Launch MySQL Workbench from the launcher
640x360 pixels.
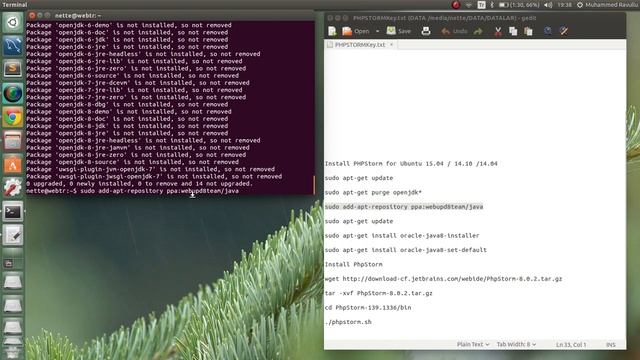(13, 45)
